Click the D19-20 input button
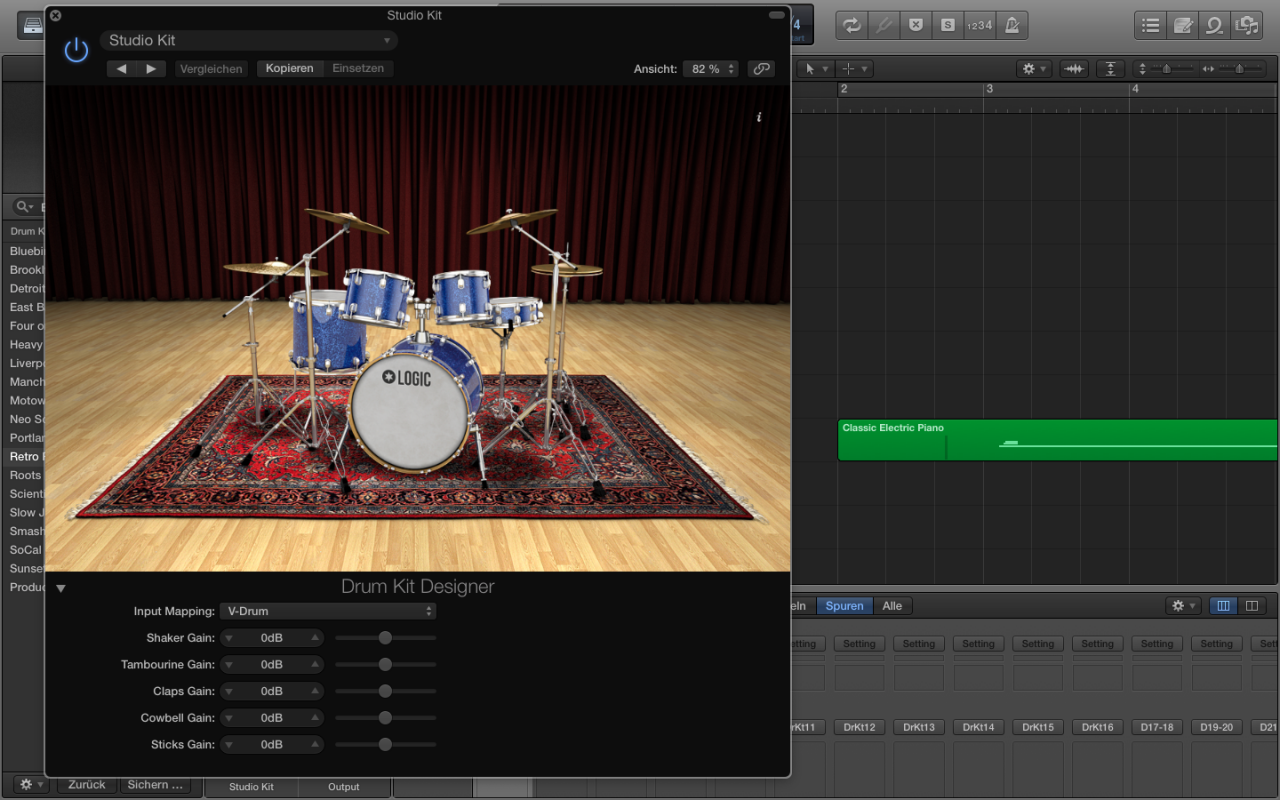 click(x=1216, y=727)
